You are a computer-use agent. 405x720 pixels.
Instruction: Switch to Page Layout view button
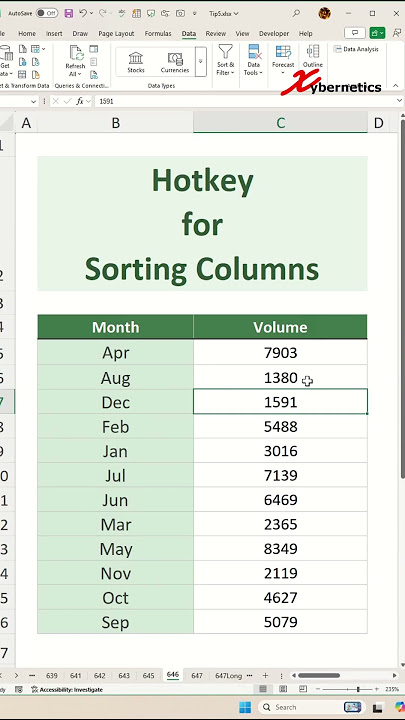[x=283, y=689]
